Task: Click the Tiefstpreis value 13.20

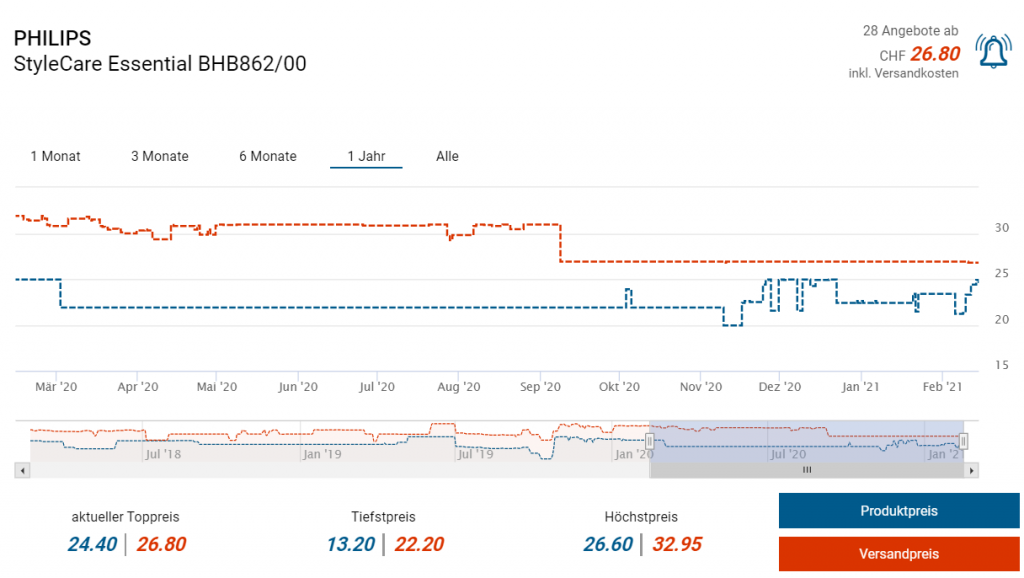Action: click(x=351, y=544)
